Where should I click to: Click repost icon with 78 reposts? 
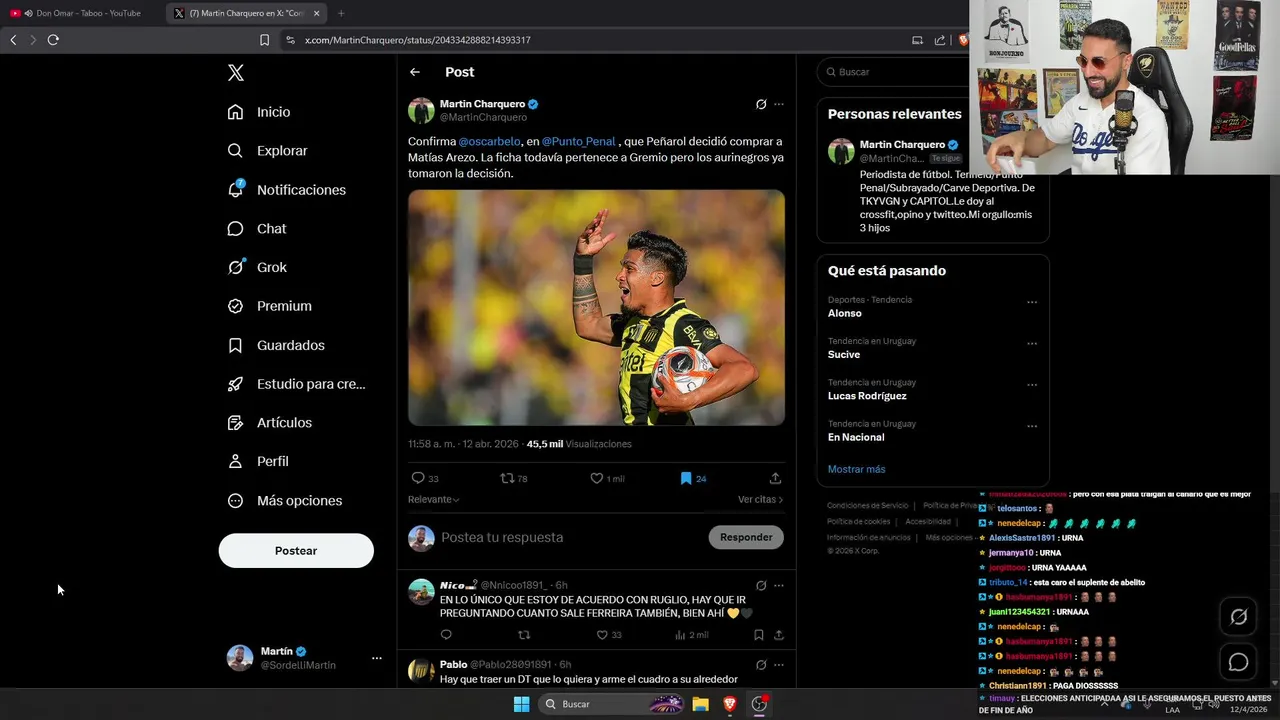click(507, 478)
